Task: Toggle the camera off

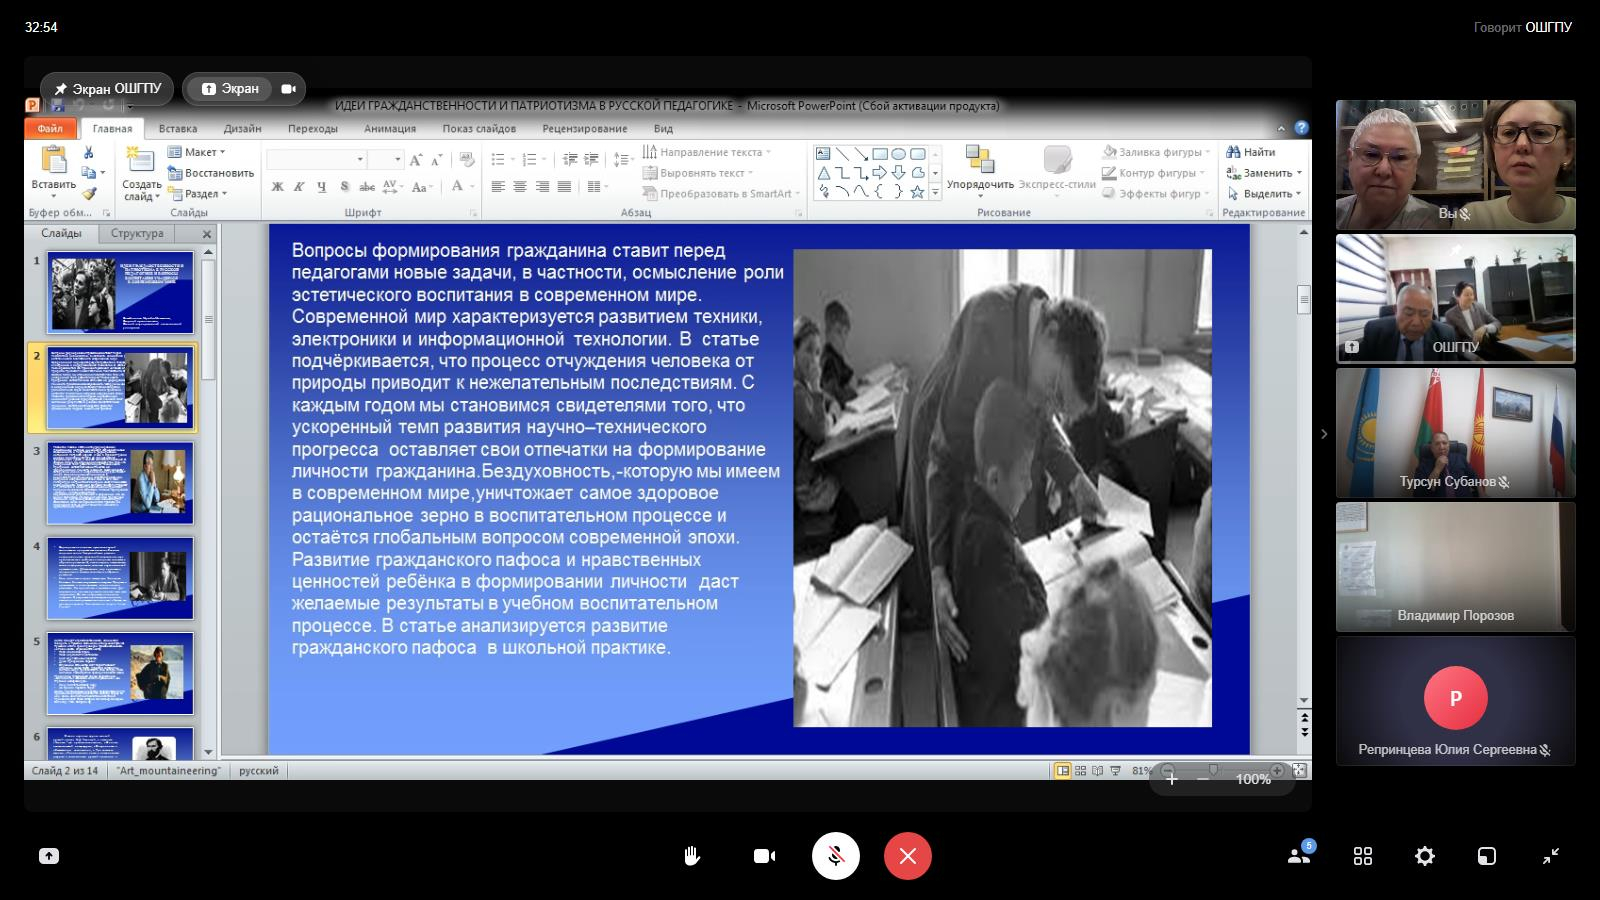Action: (764, 856)
